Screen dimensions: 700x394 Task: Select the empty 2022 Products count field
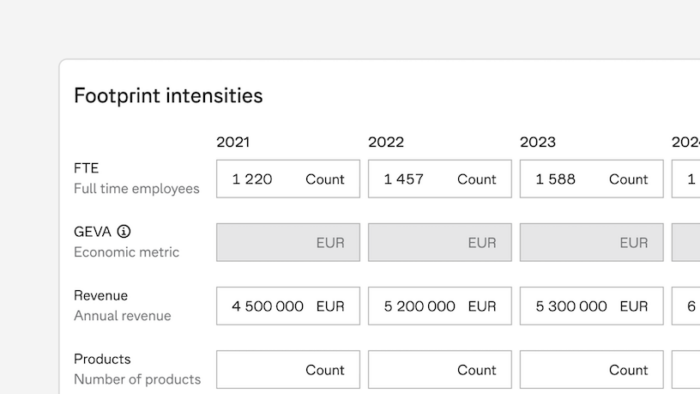tap(440, 369)
